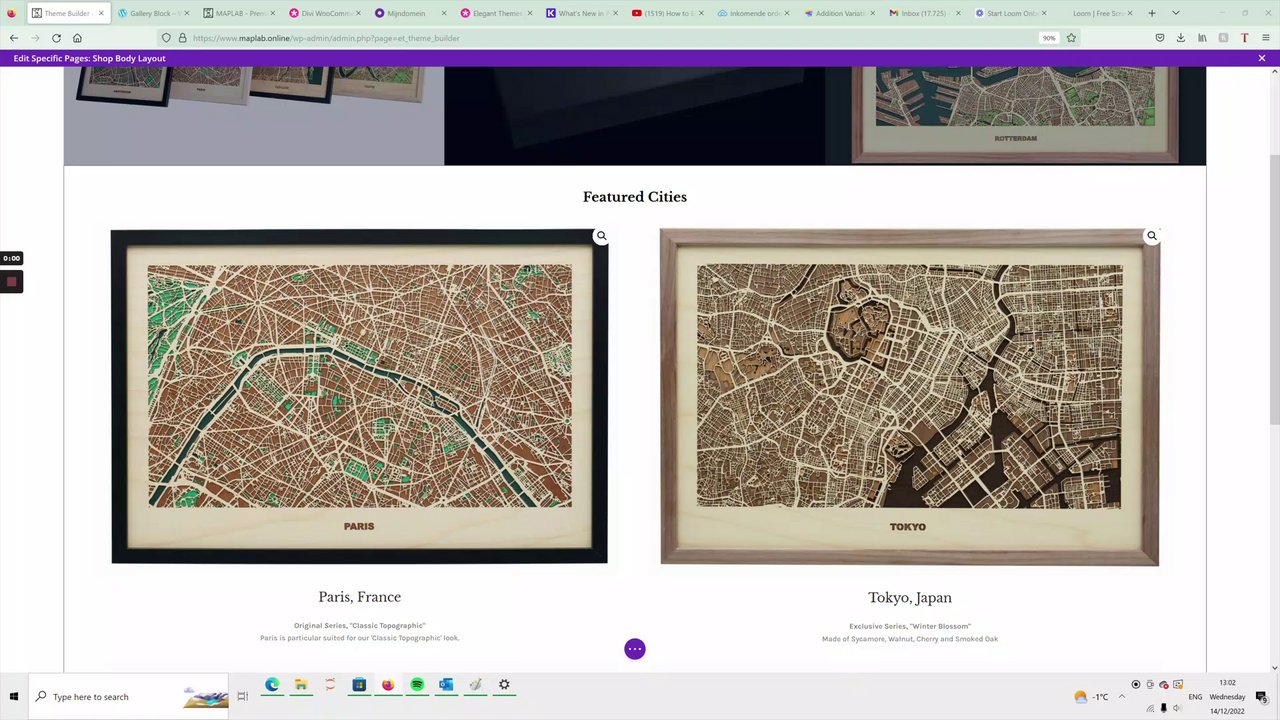The height and width of the screenshot is (720, 1280).
Task: Open the Firefox application menu
Action: 1265,38
